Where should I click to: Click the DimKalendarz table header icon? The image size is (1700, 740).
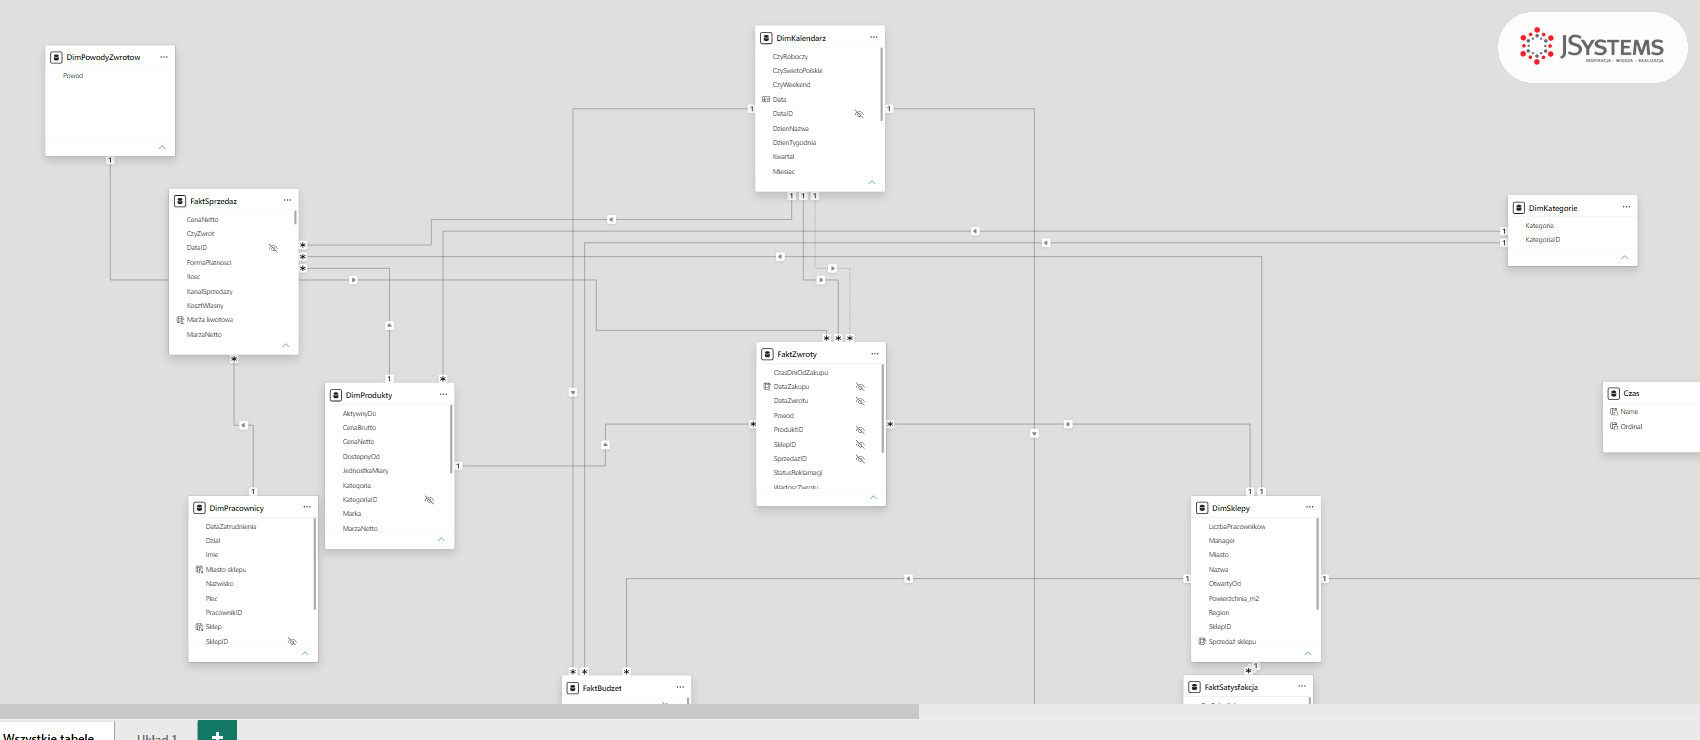click(766, 38)
